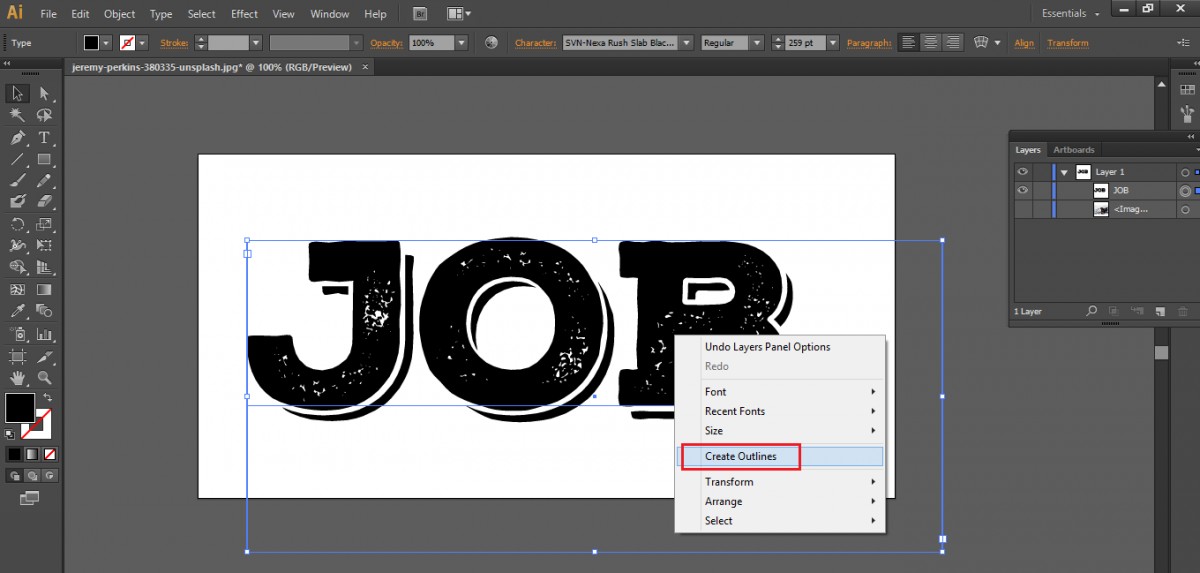Screen dimensions: 1200x573
Task: Activate the Zoom magnifier tool
Action: [x=44, y=378]
